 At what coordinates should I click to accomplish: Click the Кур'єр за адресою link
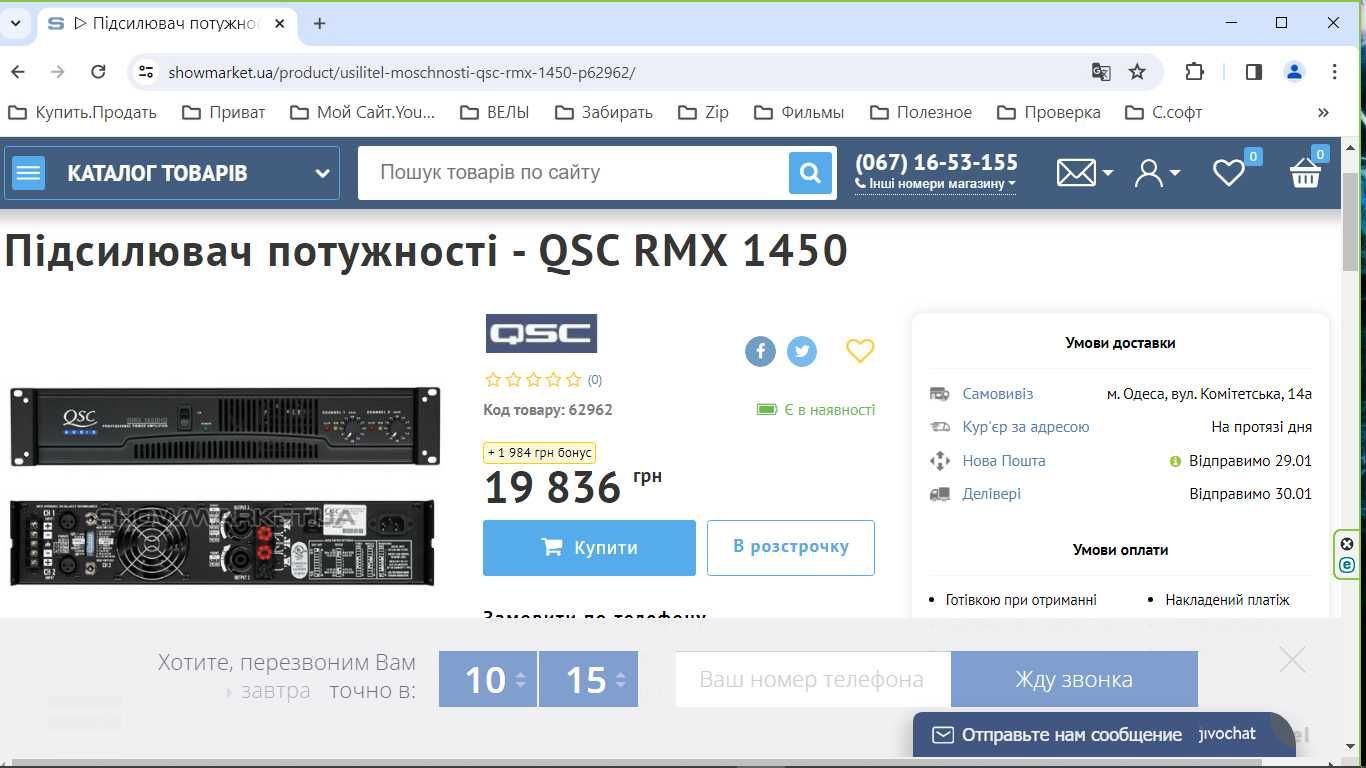point(1025,427)
